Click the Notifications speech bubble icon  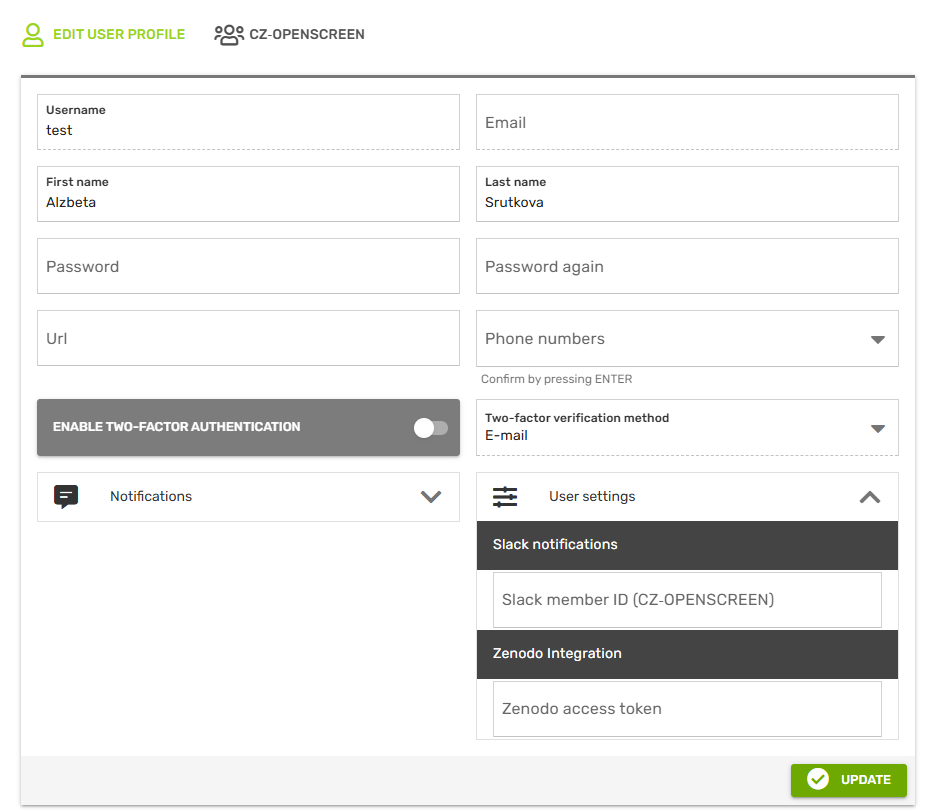[x=66, y=497]
